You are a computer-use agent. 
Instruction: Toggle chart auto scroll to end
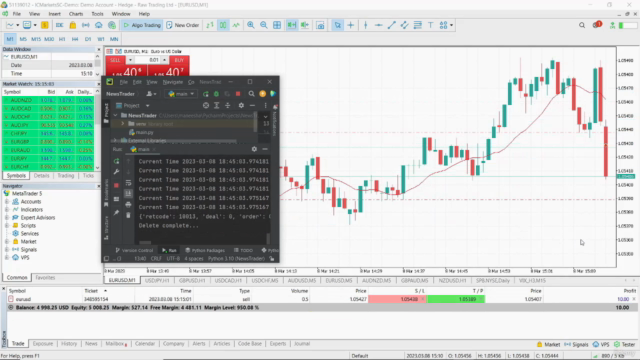point(291,25)
